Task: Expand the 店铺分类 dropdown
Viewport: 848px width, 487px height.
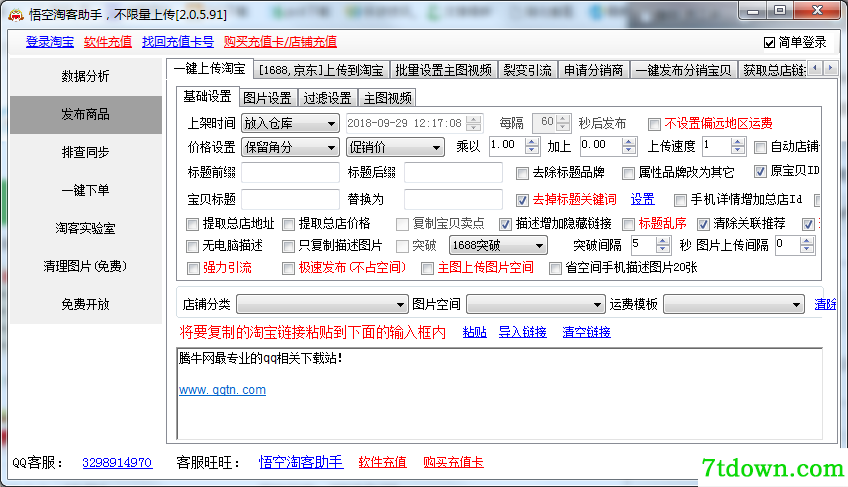Action: [322, 305]
